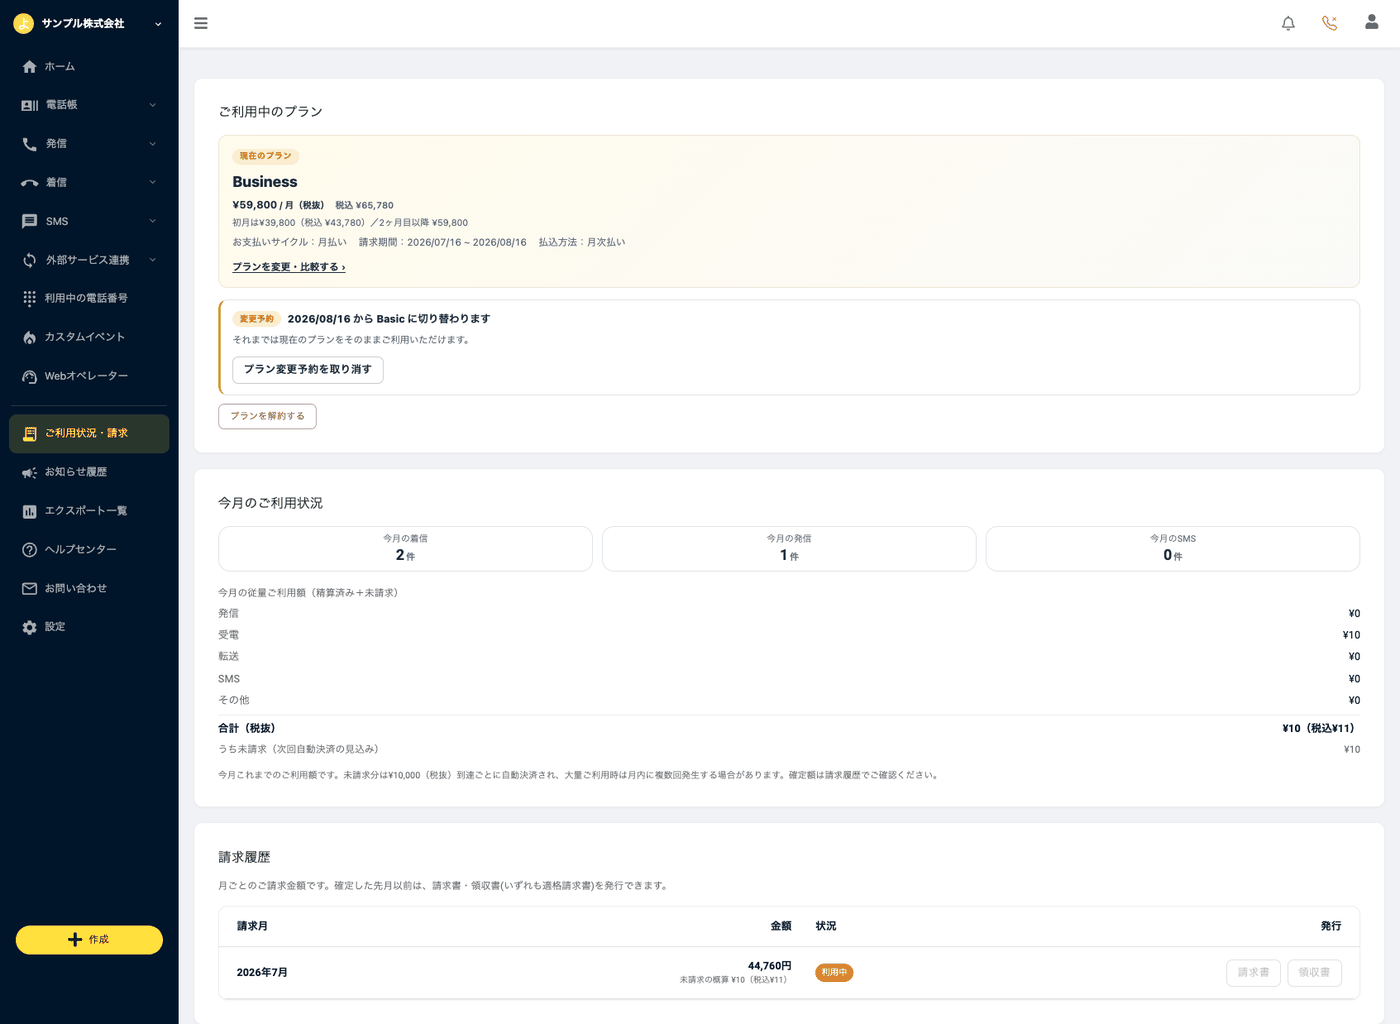Click the home icon in sidebar
The width and height of the screenshot is (1400, 1024).
point(29,67)
